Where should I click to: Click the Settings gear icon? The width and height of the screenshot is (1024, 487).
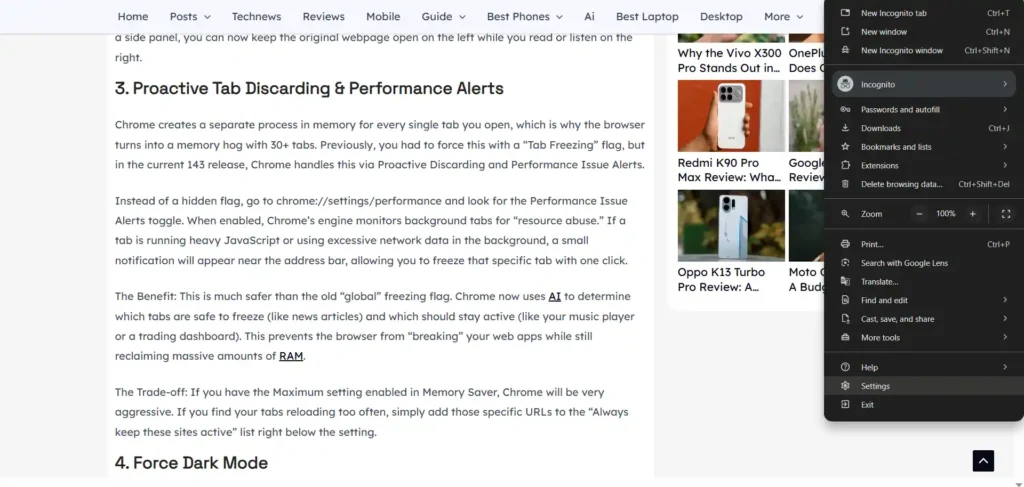[x=845, y=386]
